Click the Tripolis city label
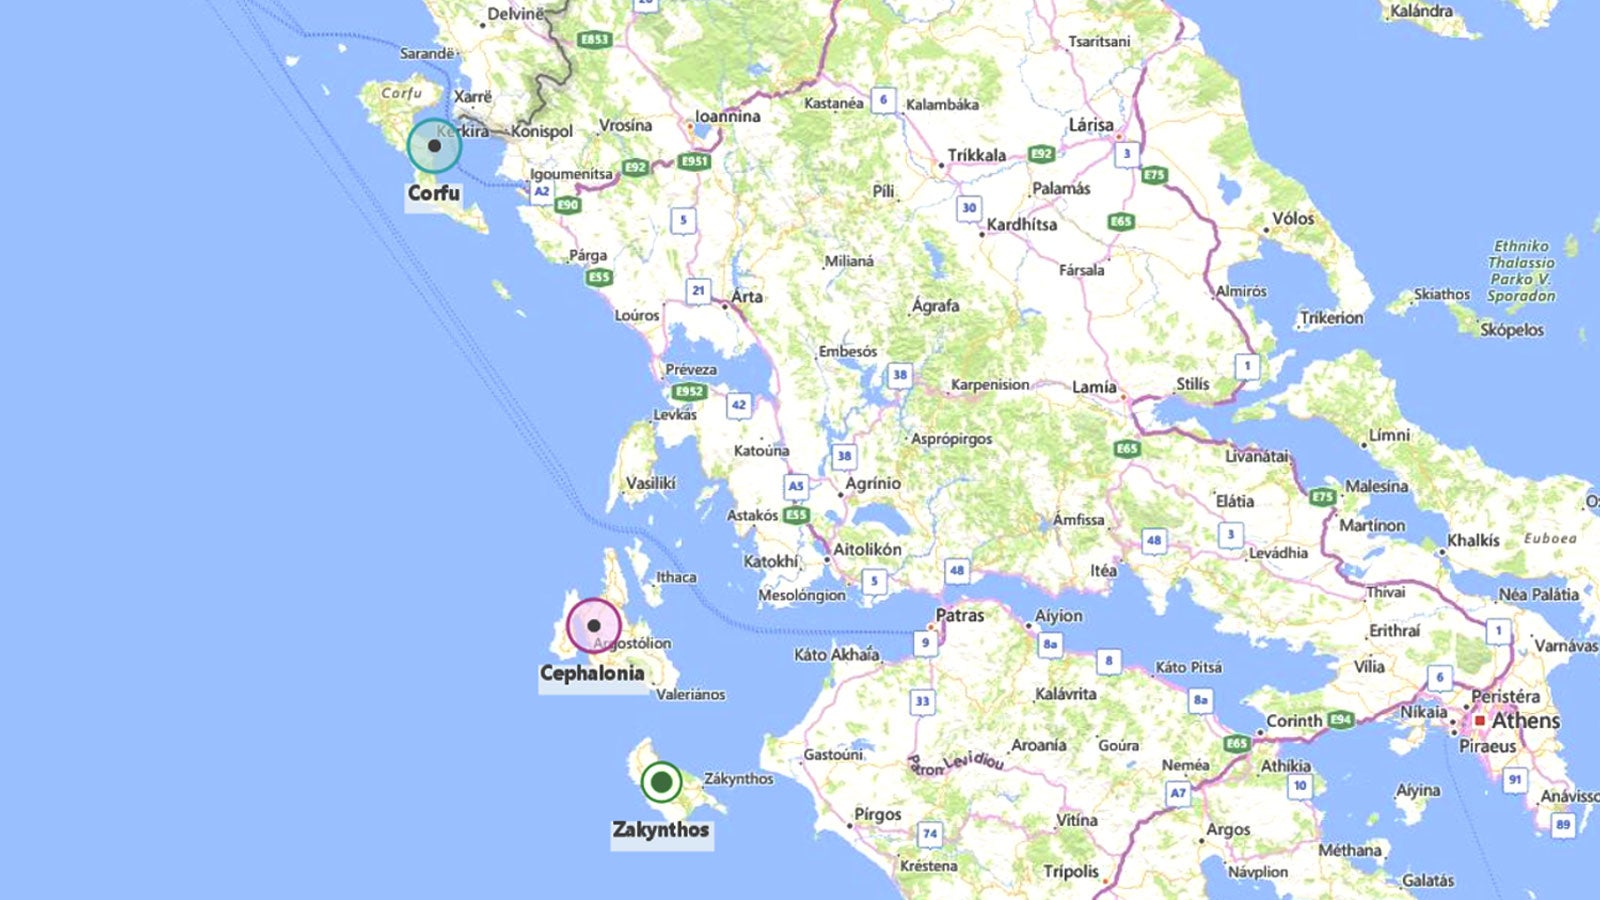This screenshot has width=1600, height=900. [x=1071, y=871]
